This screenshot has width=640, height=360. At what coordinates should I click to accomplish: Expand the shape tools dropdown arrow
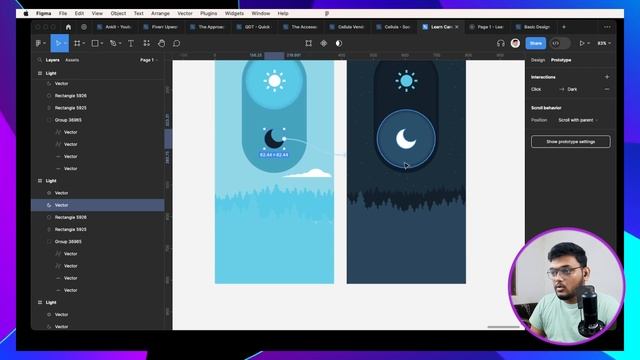point(102,43)
